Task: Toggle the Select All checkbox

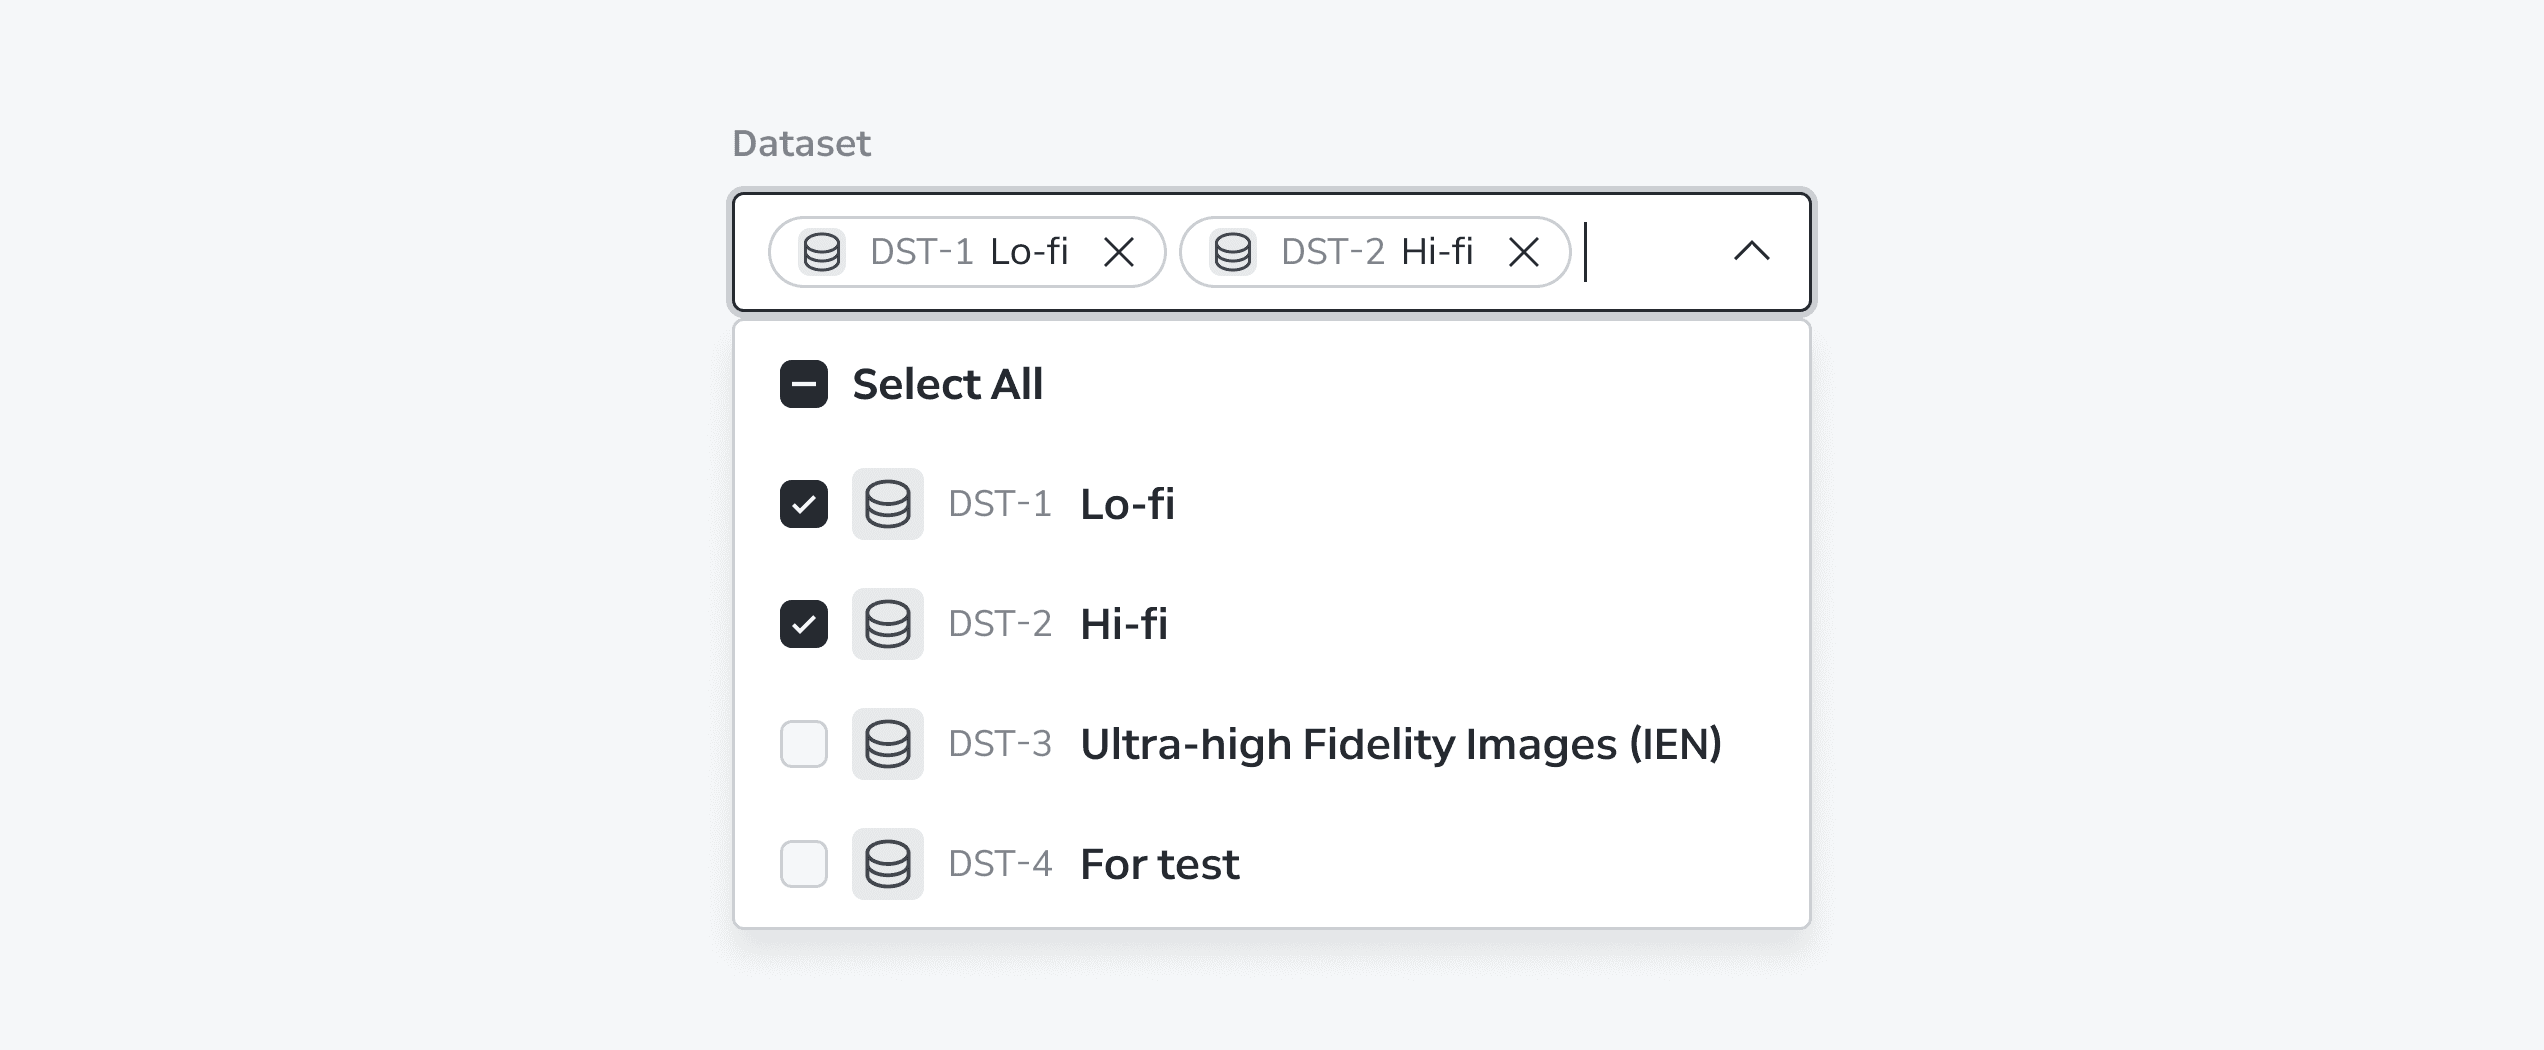Action: (804, 384)
